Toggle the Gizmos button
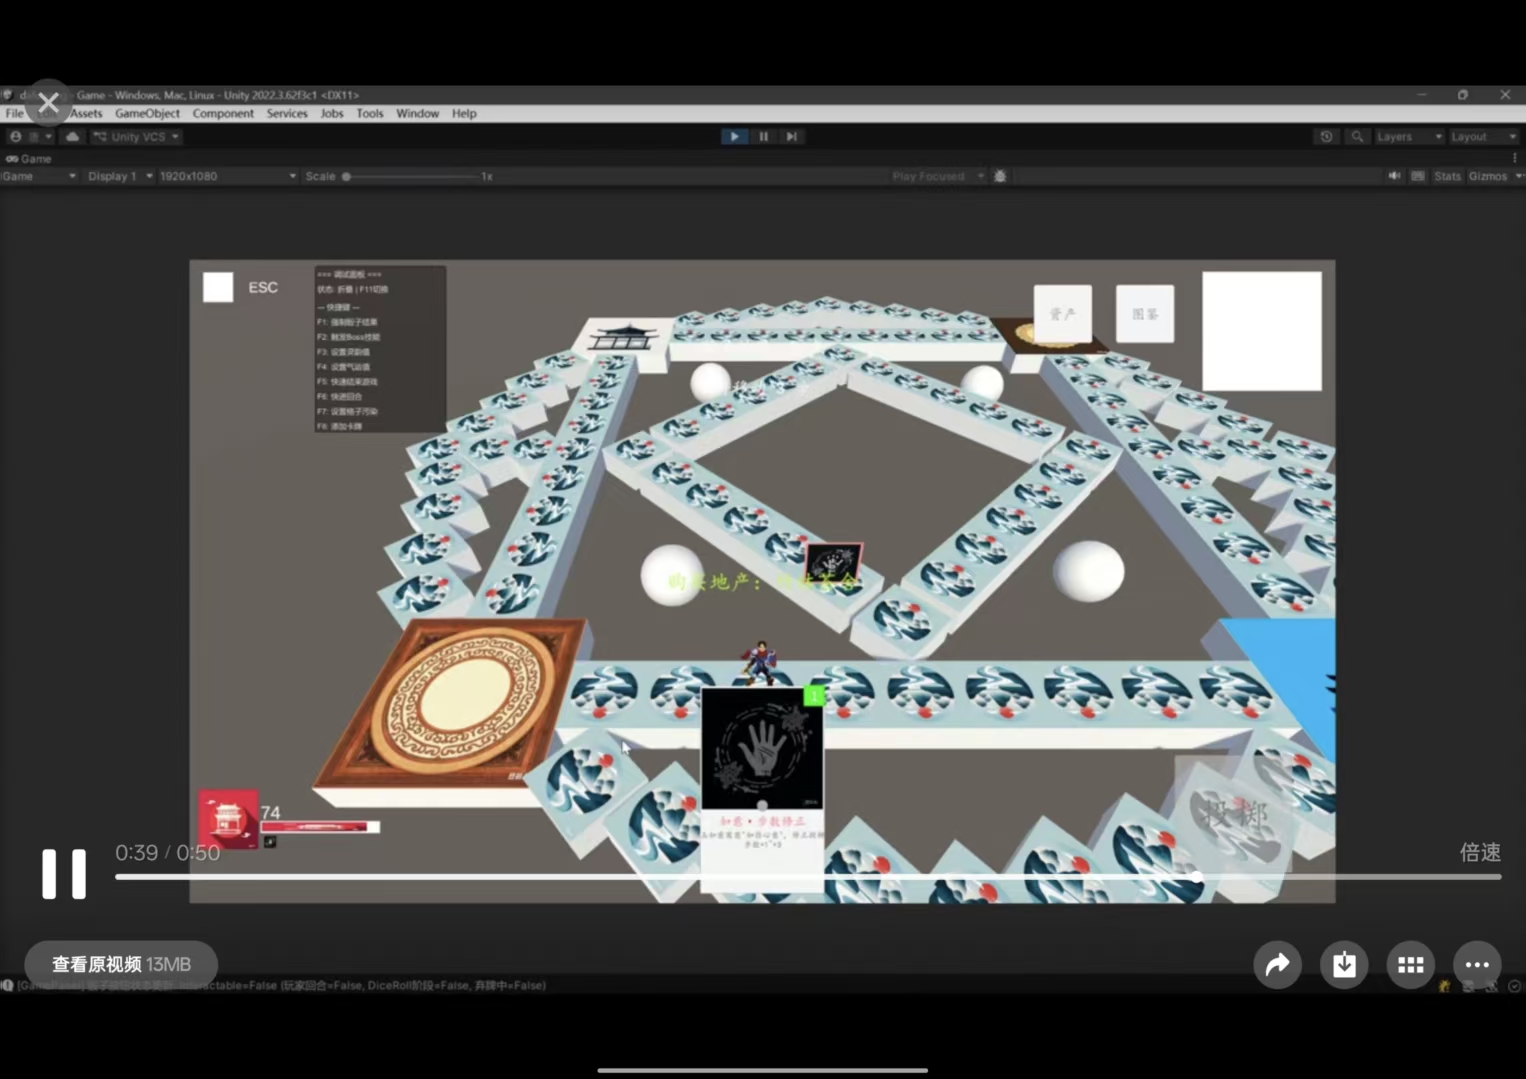The height and width of the screenshot is (1079, 1526). [x=1488, y=177]
